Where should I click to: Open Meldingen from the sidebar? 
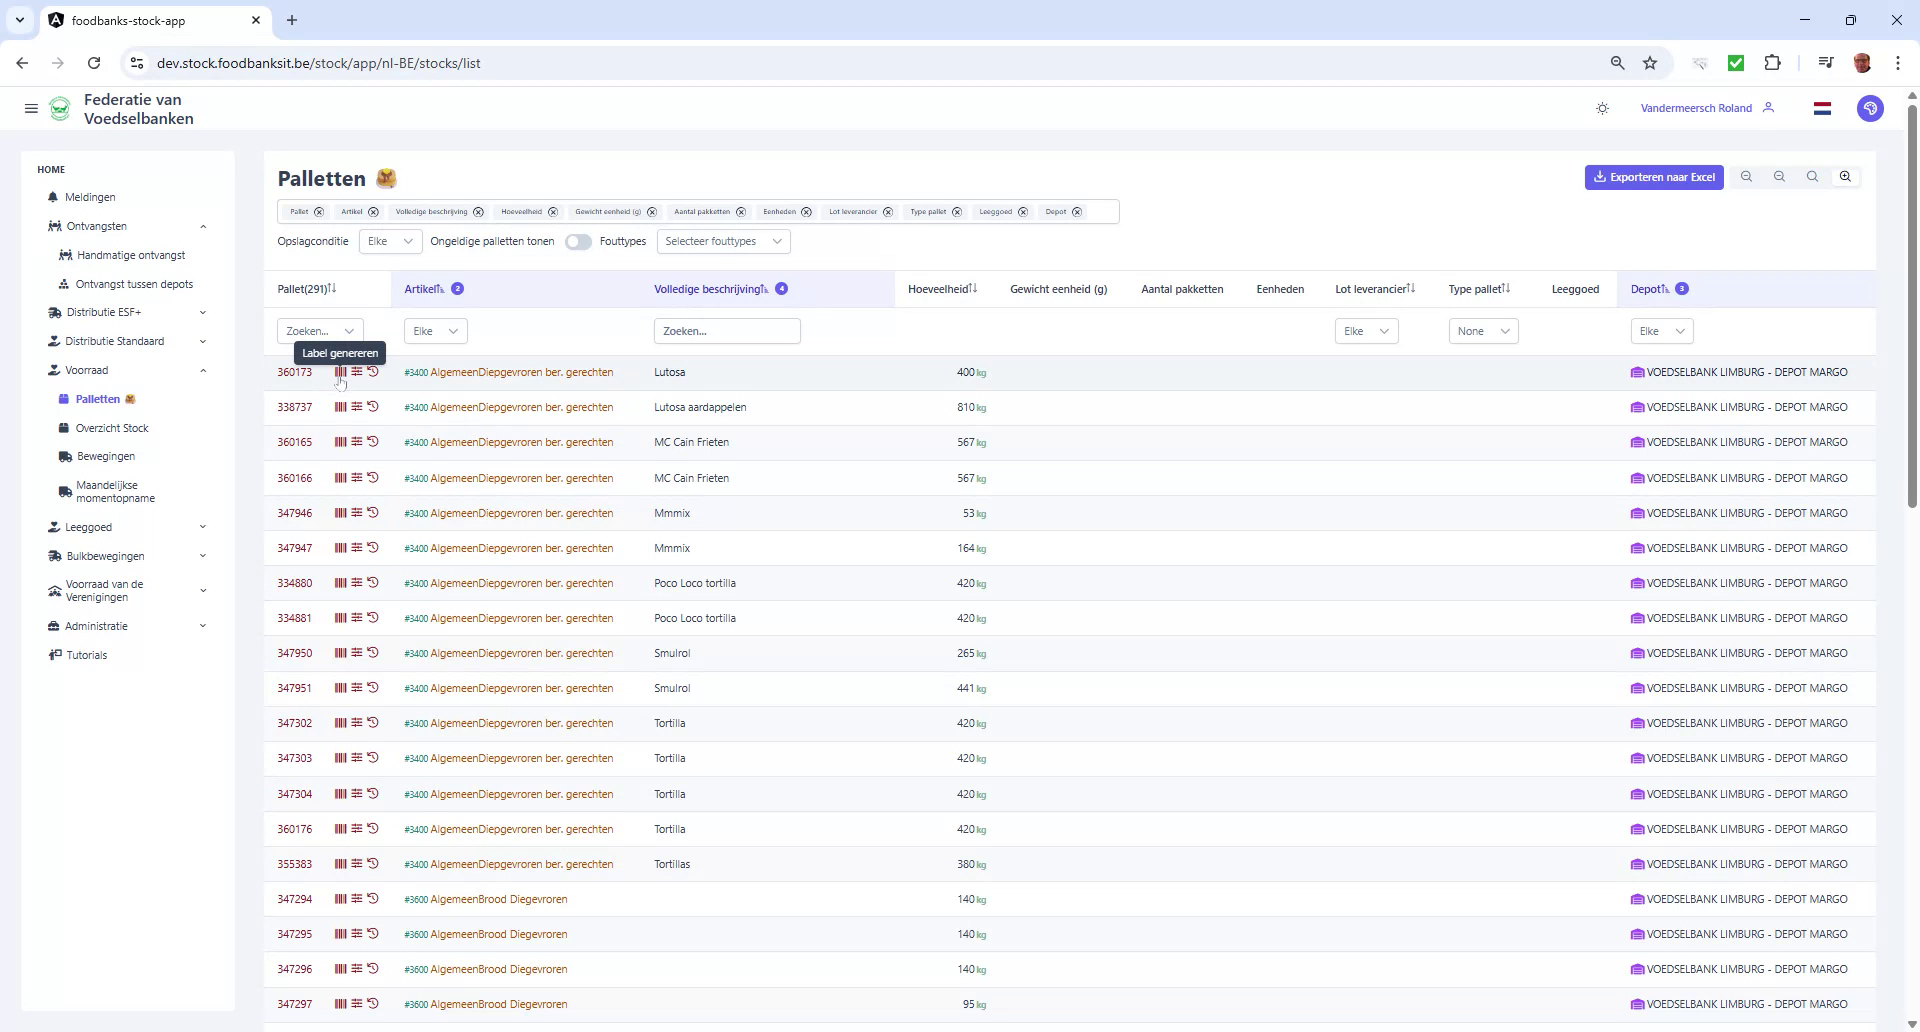coord(93,197)
